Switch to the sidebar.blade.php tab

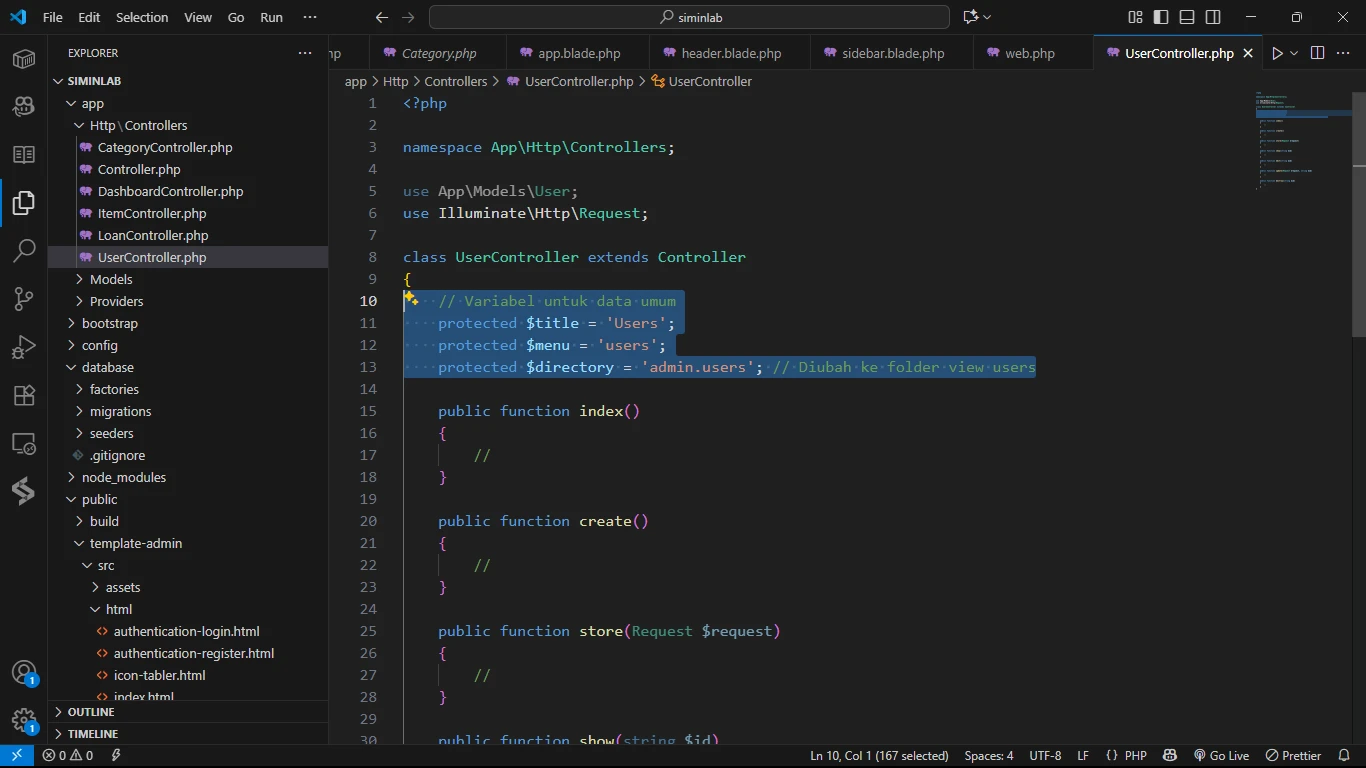pyautogui.click(x=892, y=53)
